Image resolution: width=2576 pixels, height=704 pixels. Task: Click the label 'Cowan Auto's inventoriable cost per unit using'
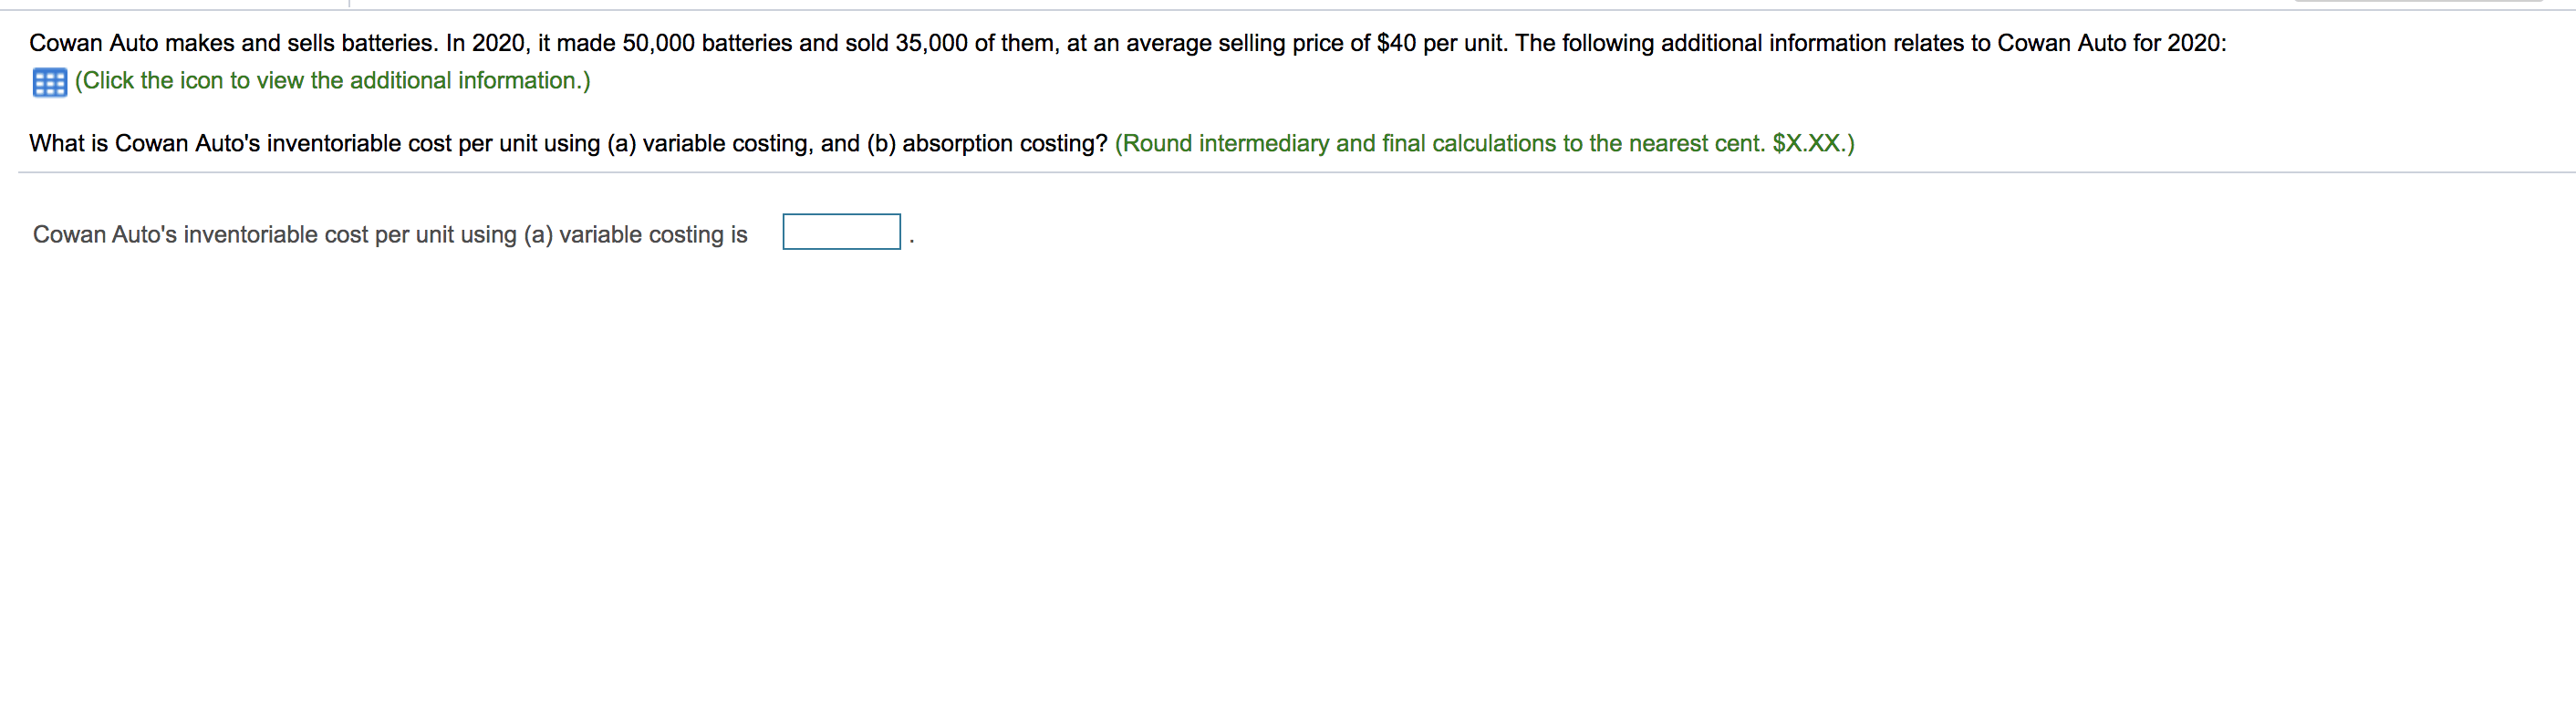[275, 235]
